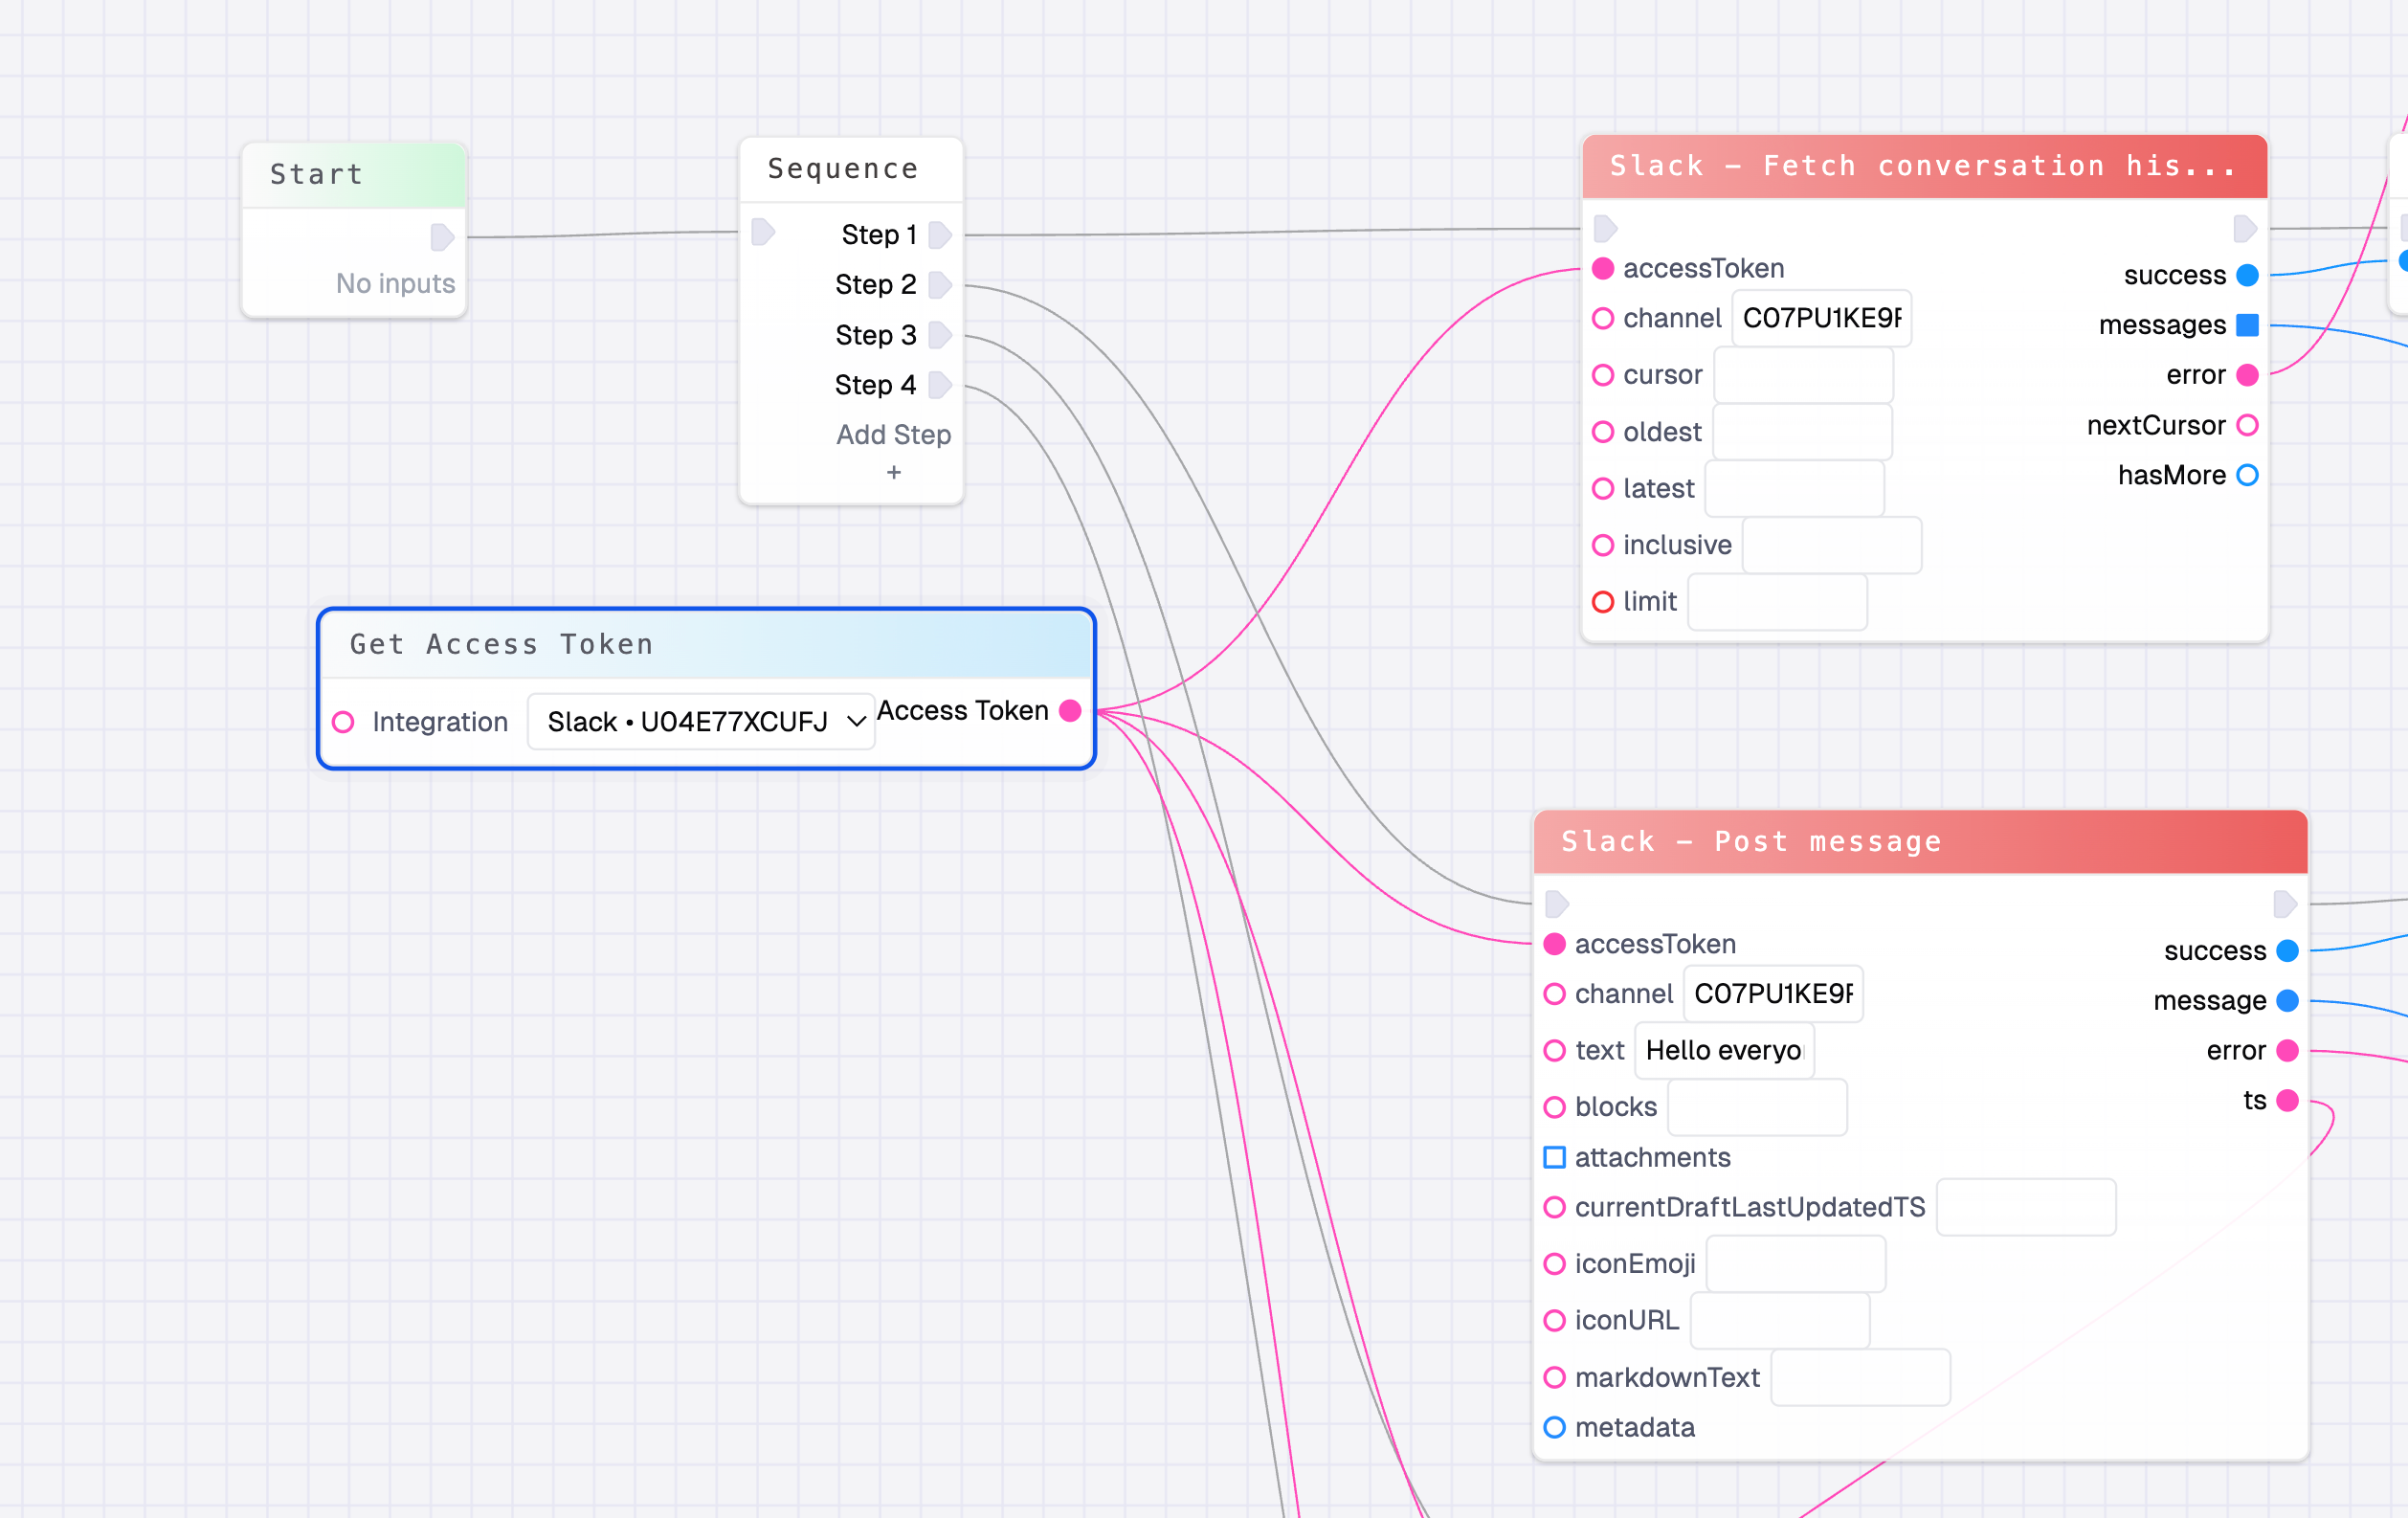Image resolution: width=2408 pixels, height=1518 pixels.
Task: Click the attachments square input port
Action: pos(1555,1157)
